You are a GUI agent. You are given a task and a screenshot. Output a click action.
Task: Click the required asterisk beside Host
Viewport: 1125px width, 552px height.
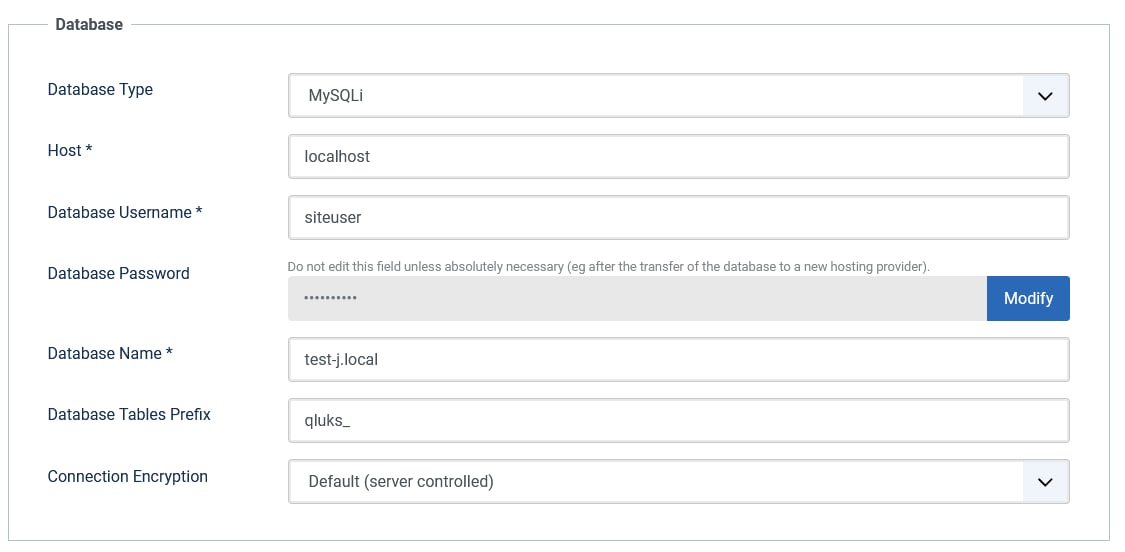(89, 150)
